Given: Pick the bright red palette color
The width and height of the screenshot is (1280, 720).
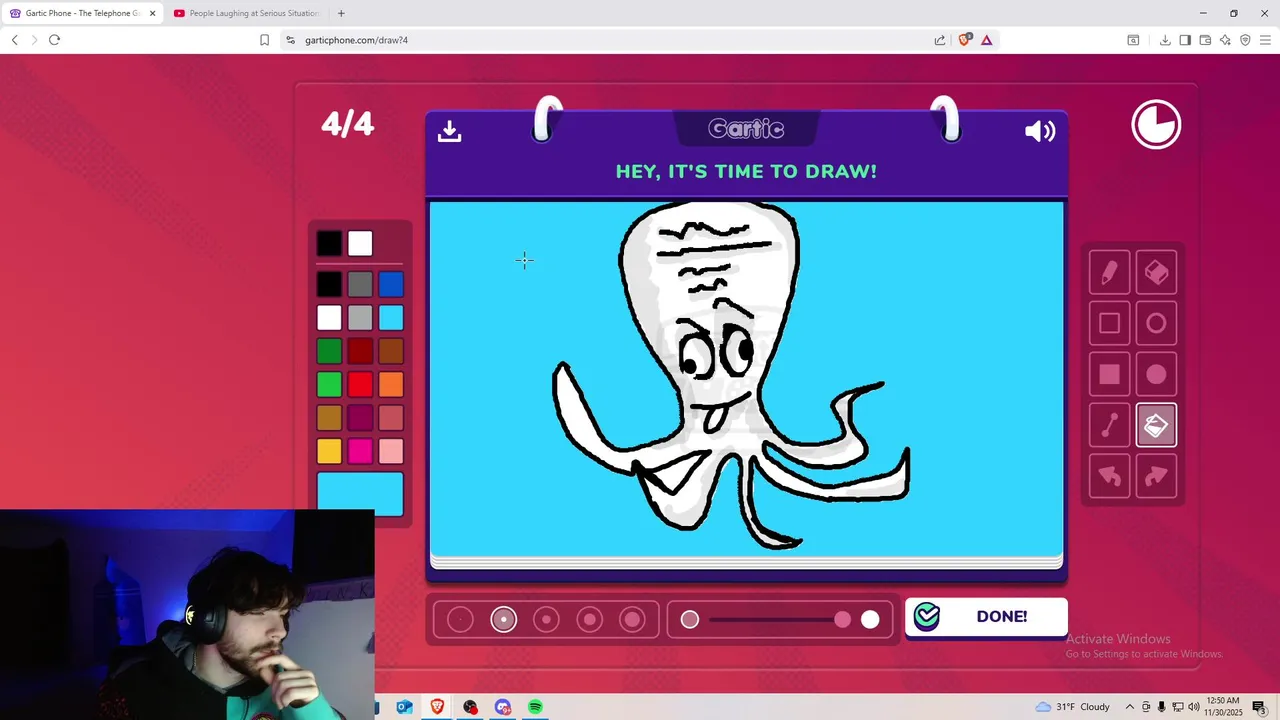Looking at the screenshot, I should click(360, 384).
